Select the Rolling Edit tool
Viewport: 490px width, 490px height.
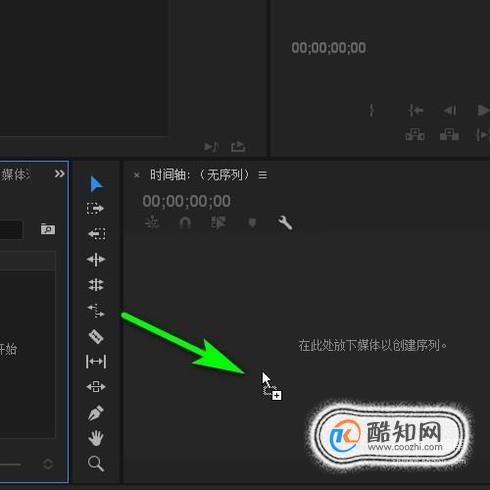96,285
